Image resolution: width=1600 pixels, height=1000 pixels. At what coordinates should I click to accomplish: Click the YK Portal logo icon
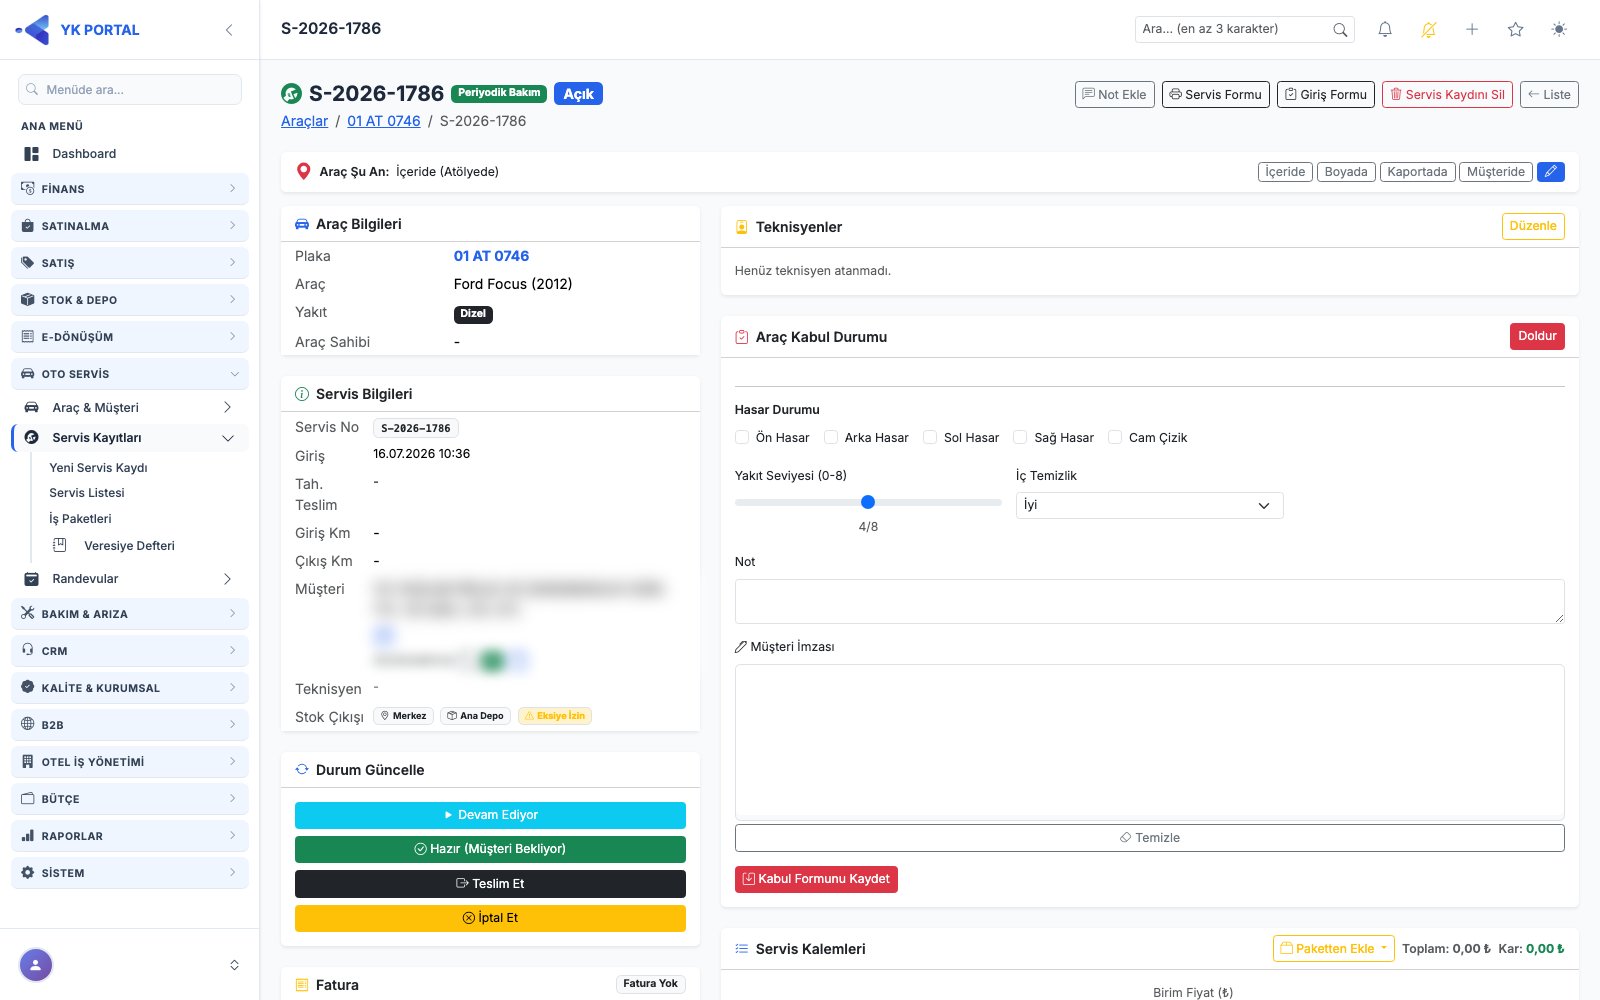pyautogui.click(x=33, y=30)
